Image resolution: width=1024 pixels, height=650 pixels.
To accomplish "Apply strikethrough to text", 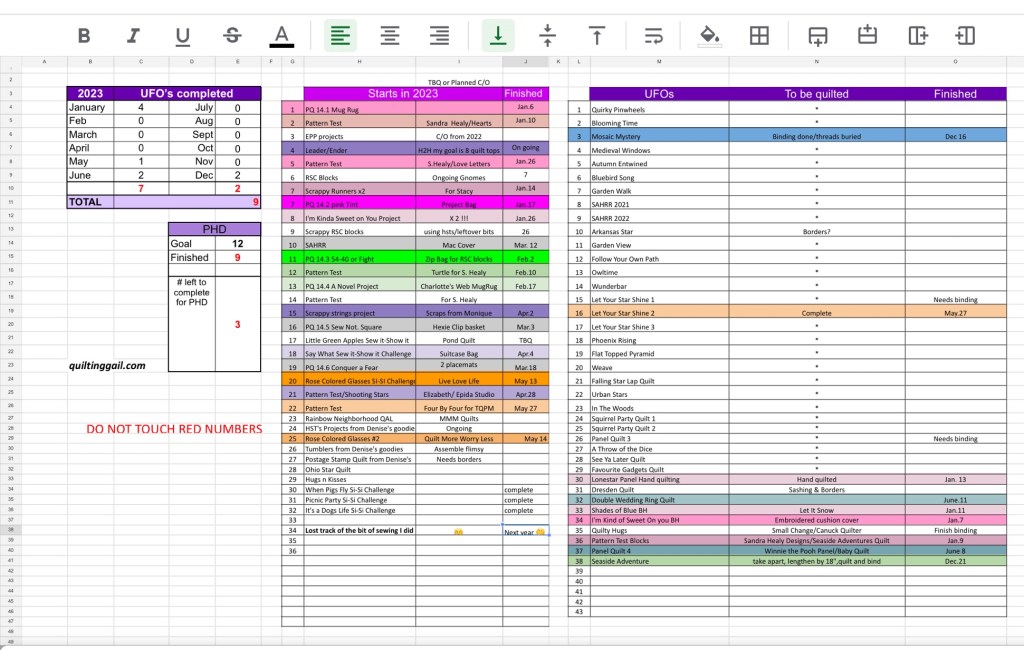I will [232, 36].
